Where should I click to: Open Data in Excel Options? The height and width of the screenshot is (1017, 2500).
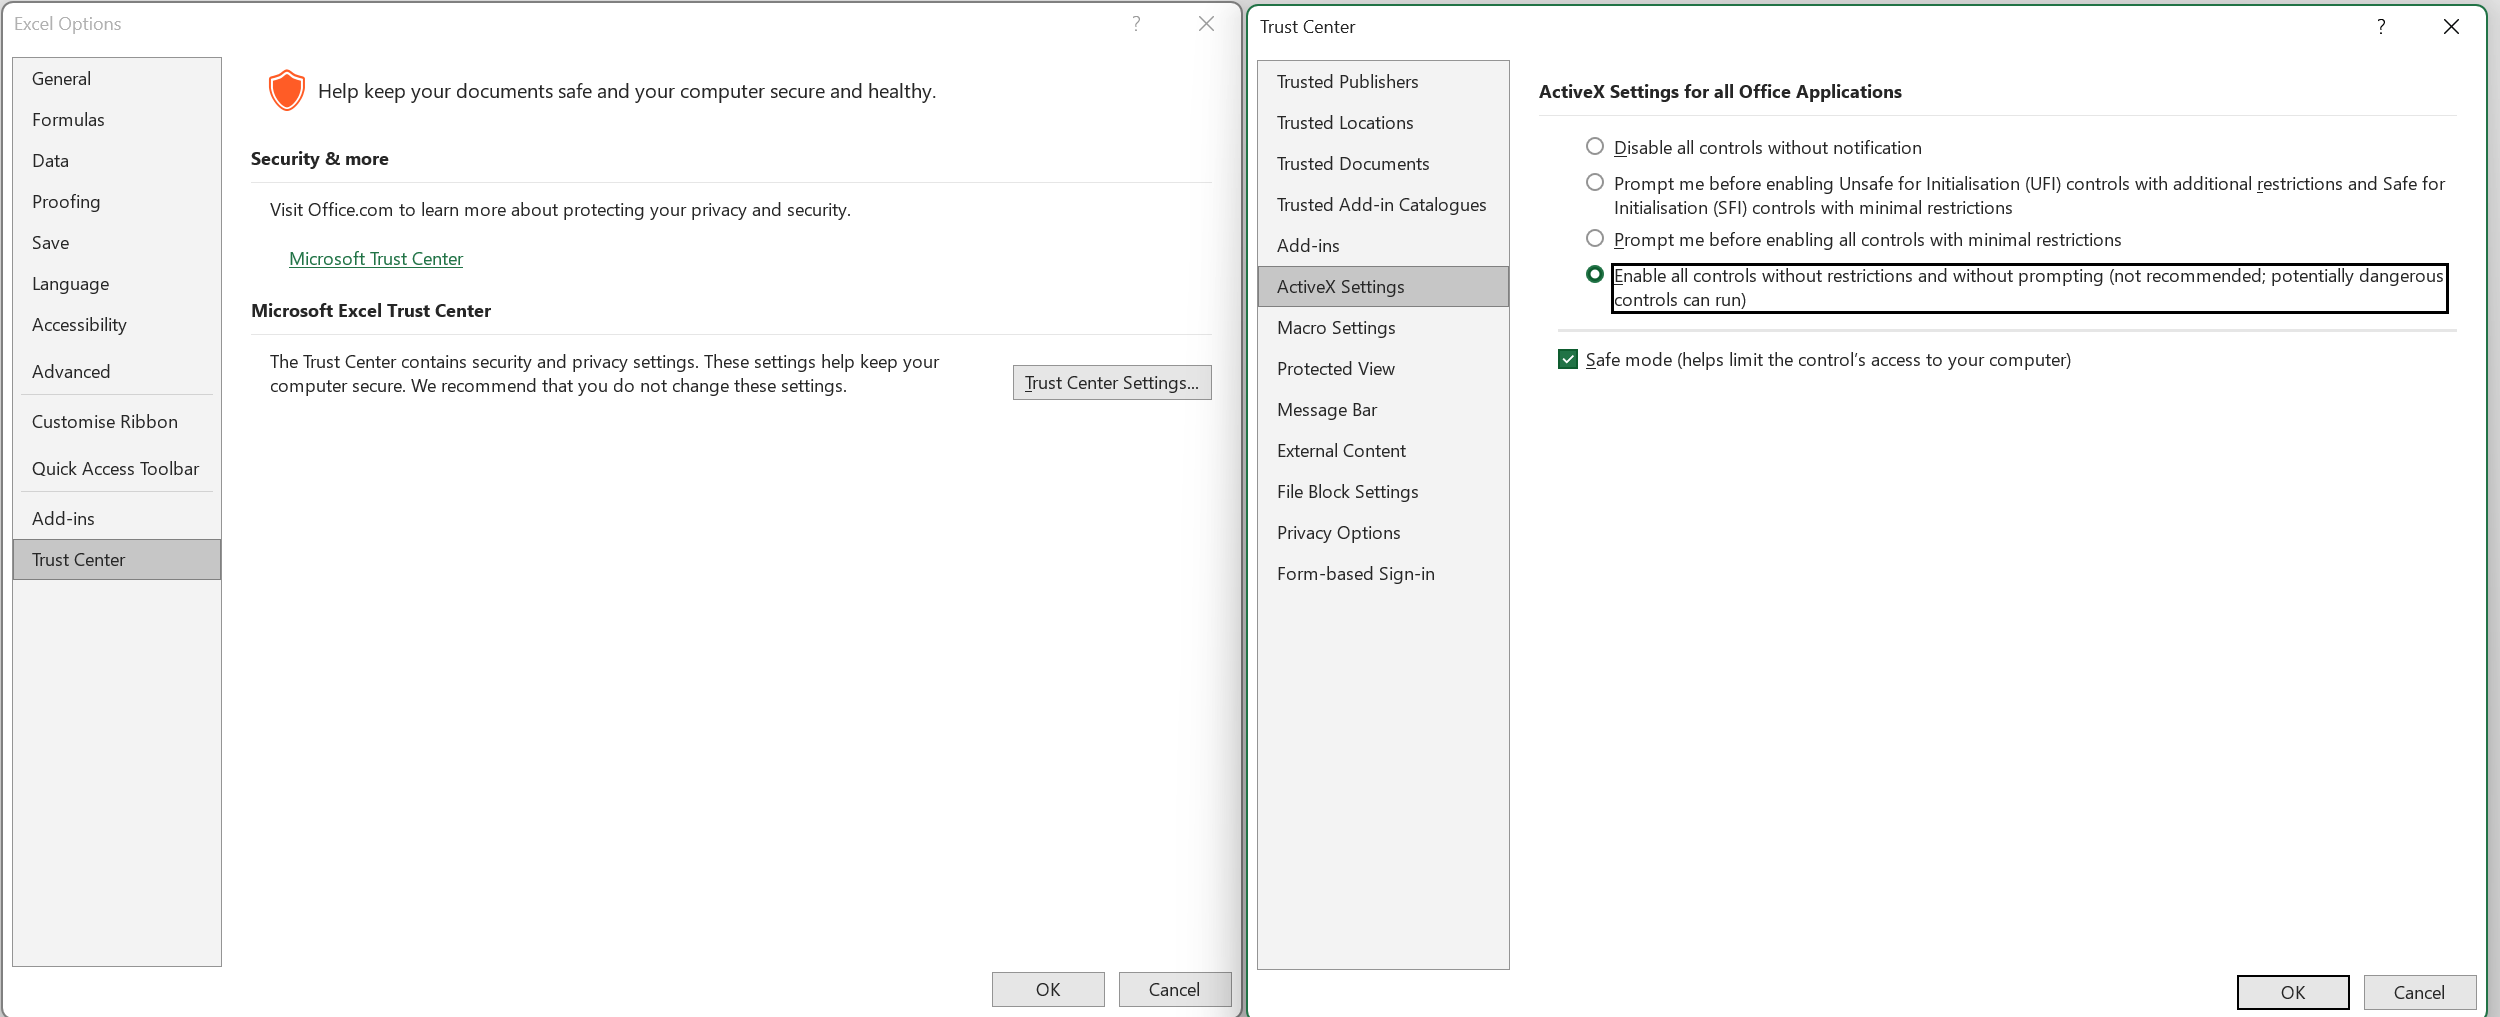pyautogui.click(x=117, y=161)
